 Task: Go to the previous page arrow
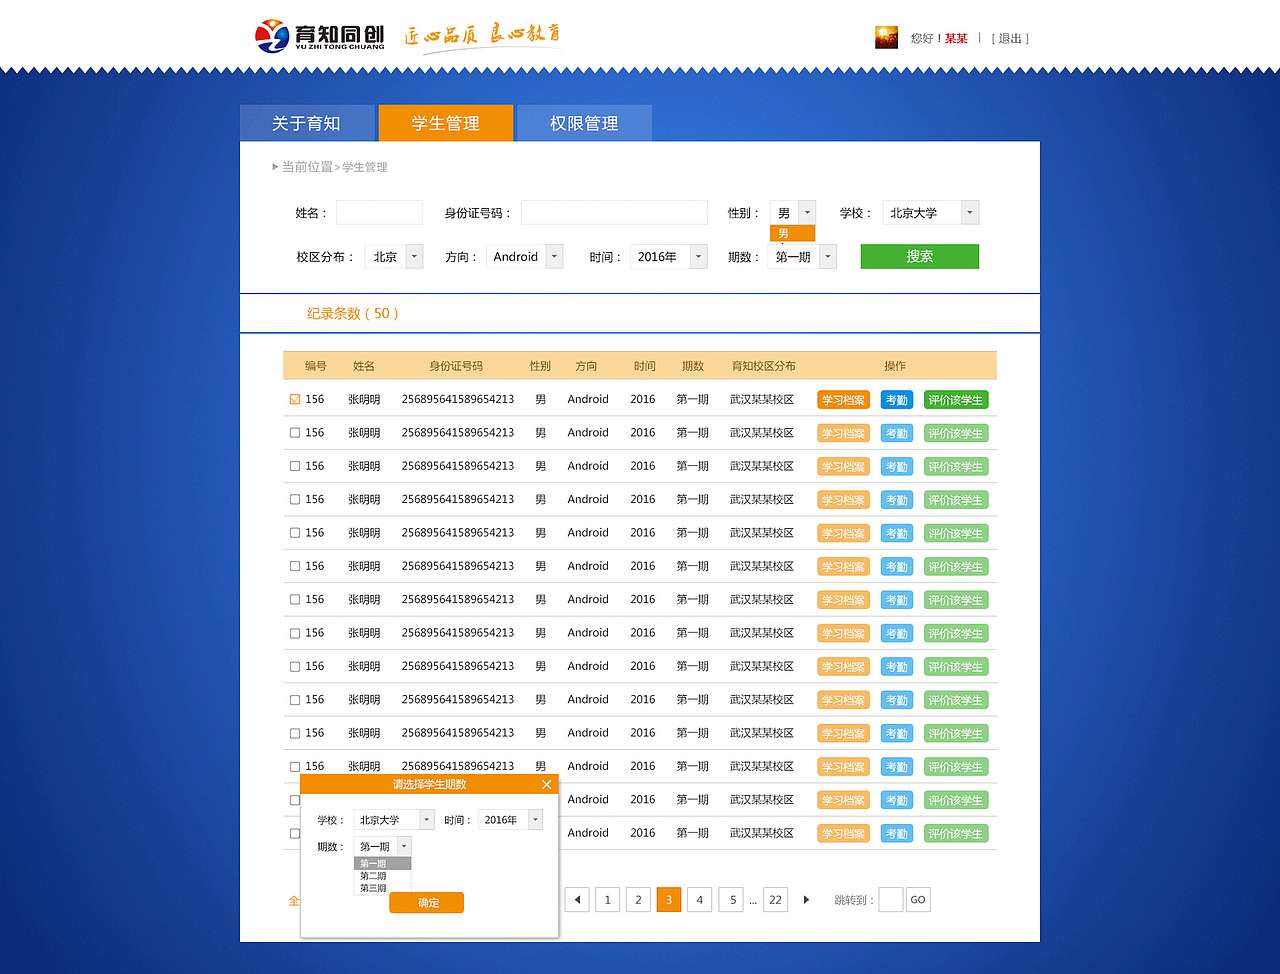pyautogui.click(x=577, y=900)
